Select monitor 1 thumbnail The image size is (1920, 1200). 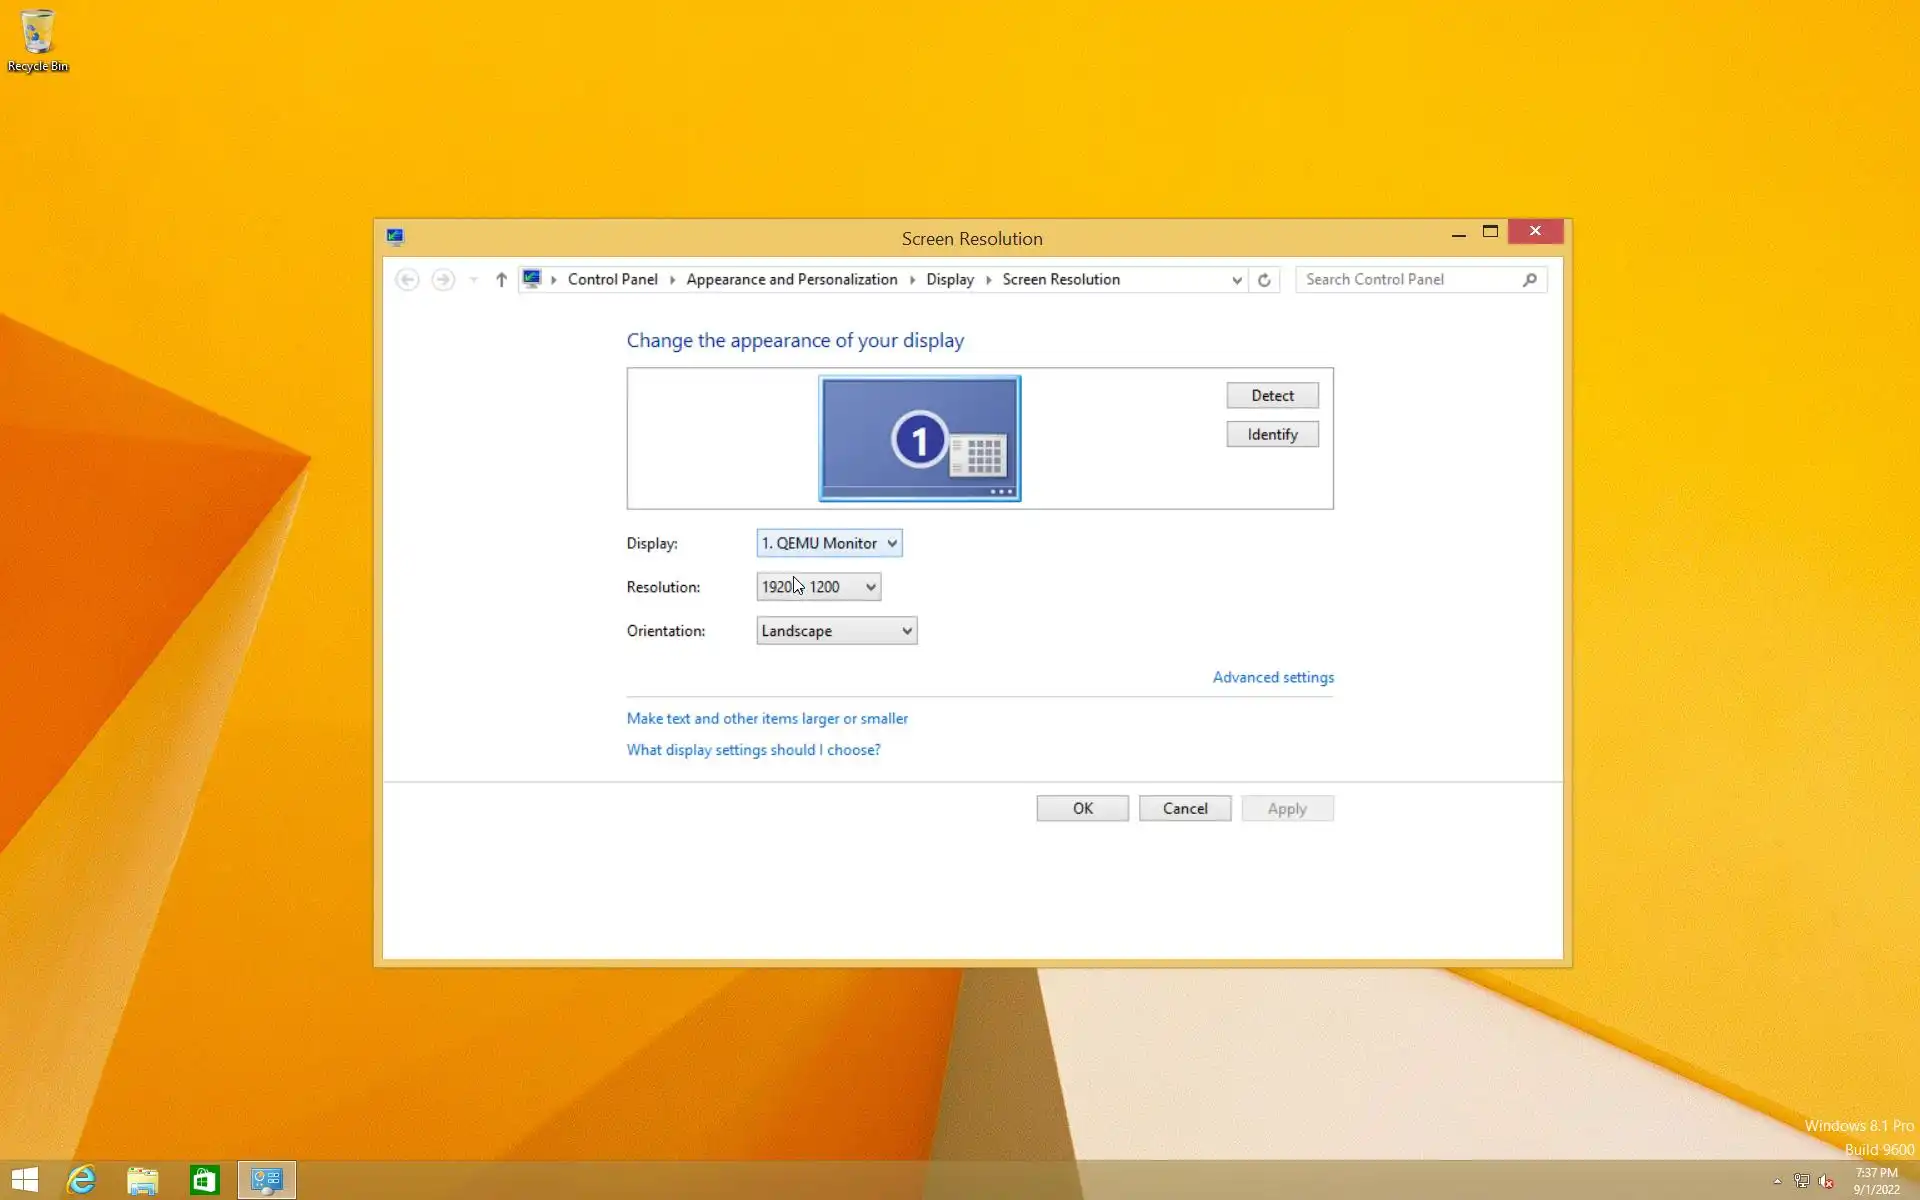click(919, 438)
